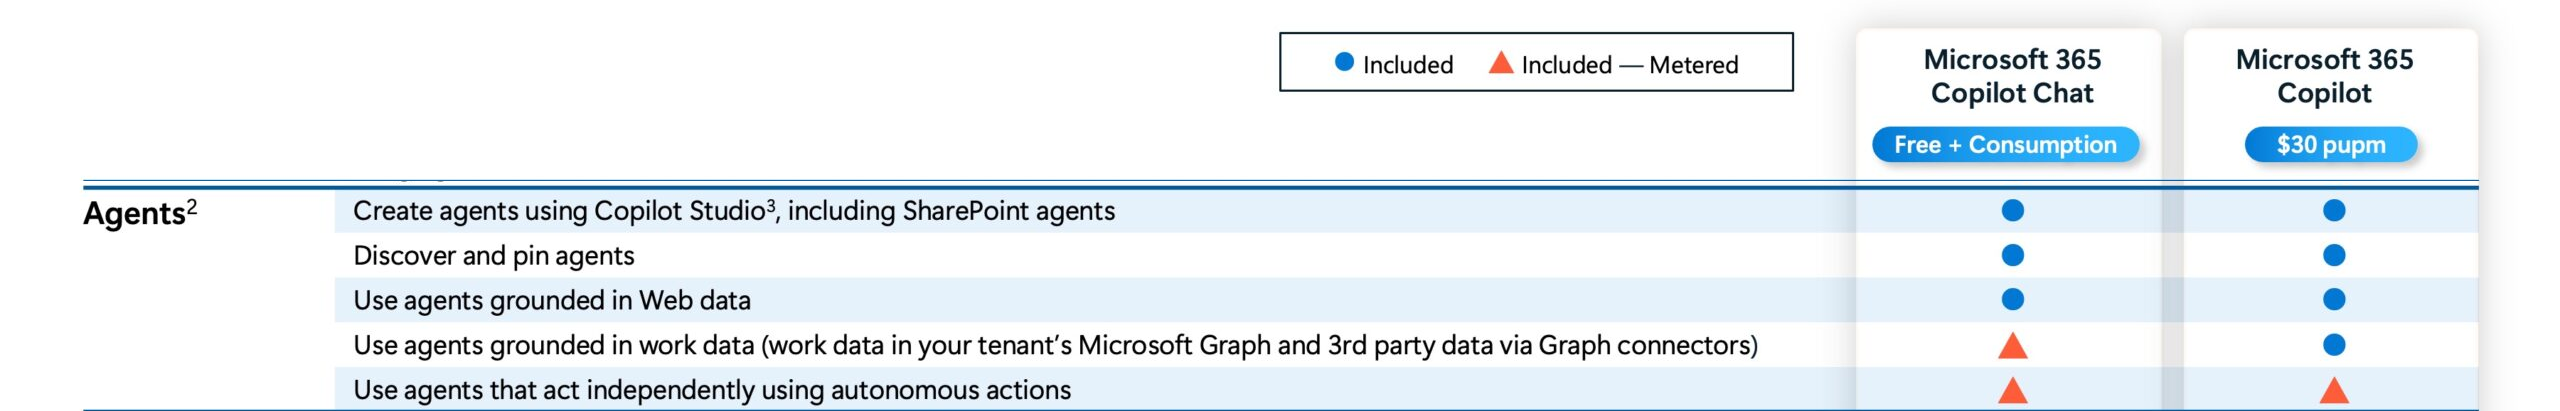
Task: Click Use agents that act independently row text
Action: pos(712,390)
